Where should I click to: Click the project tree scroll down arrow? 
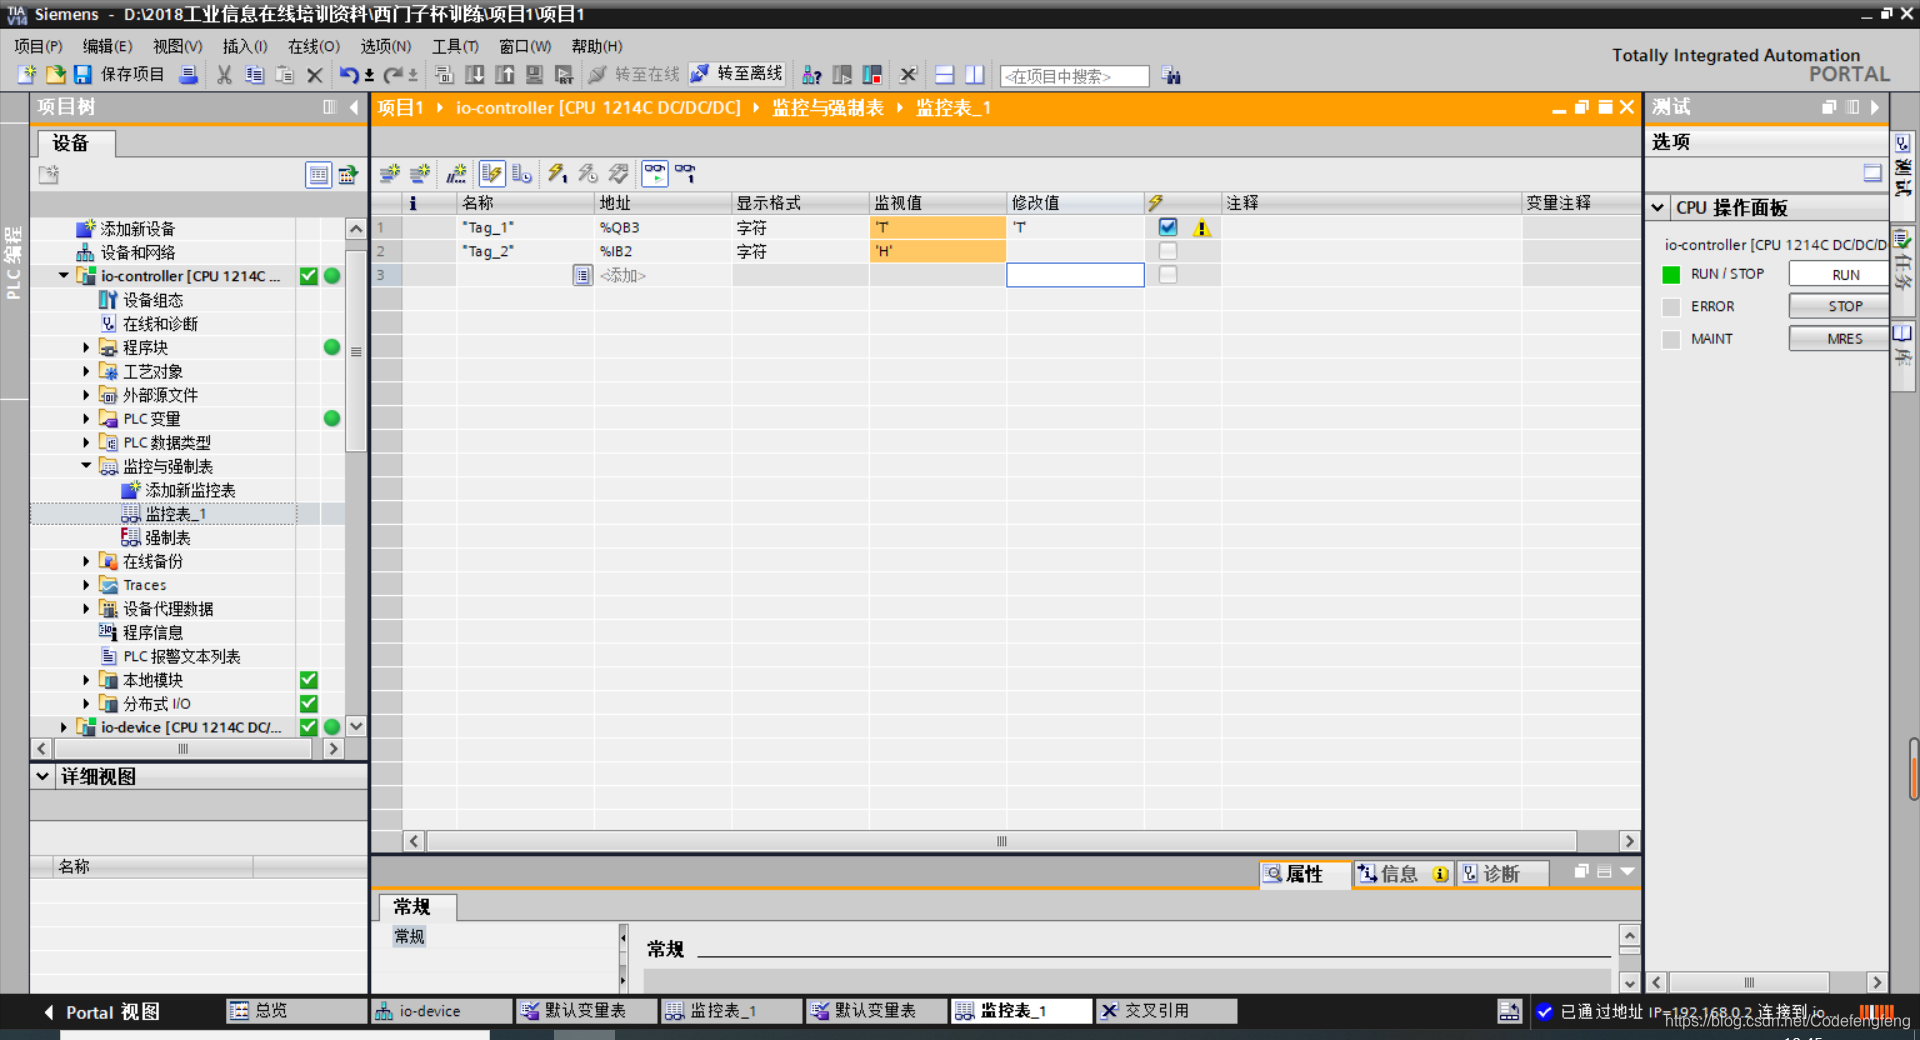(x=356, y=727)
